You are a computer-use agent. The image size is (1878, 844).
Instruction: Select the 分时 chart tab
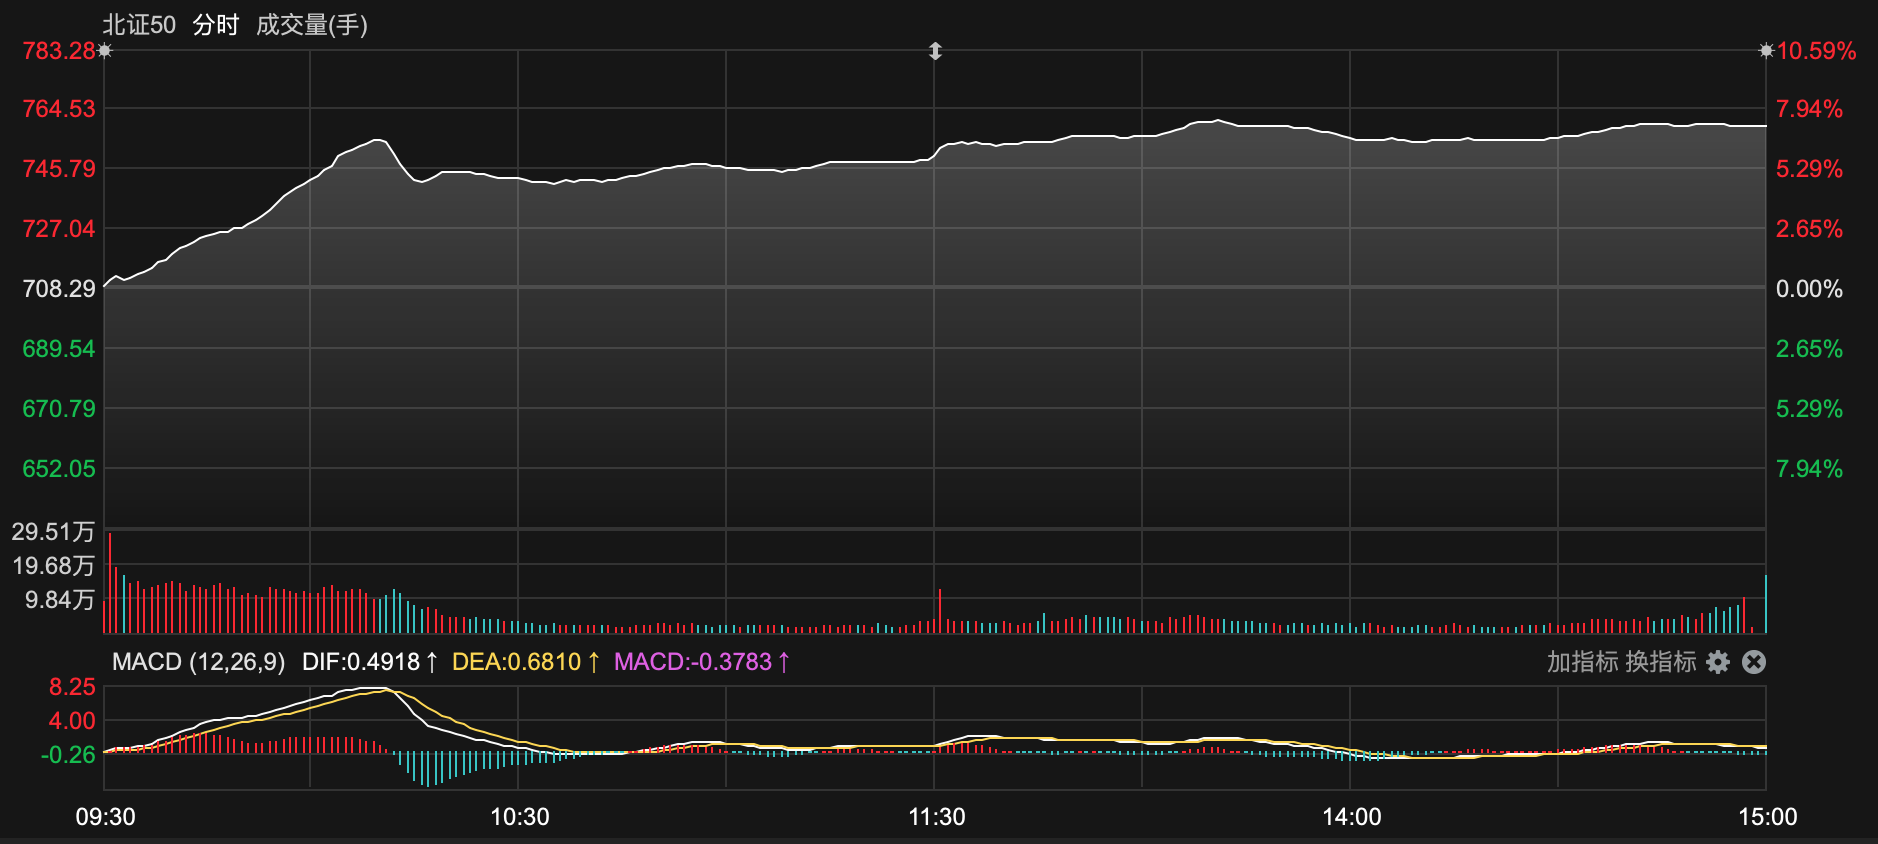[216, 25]
